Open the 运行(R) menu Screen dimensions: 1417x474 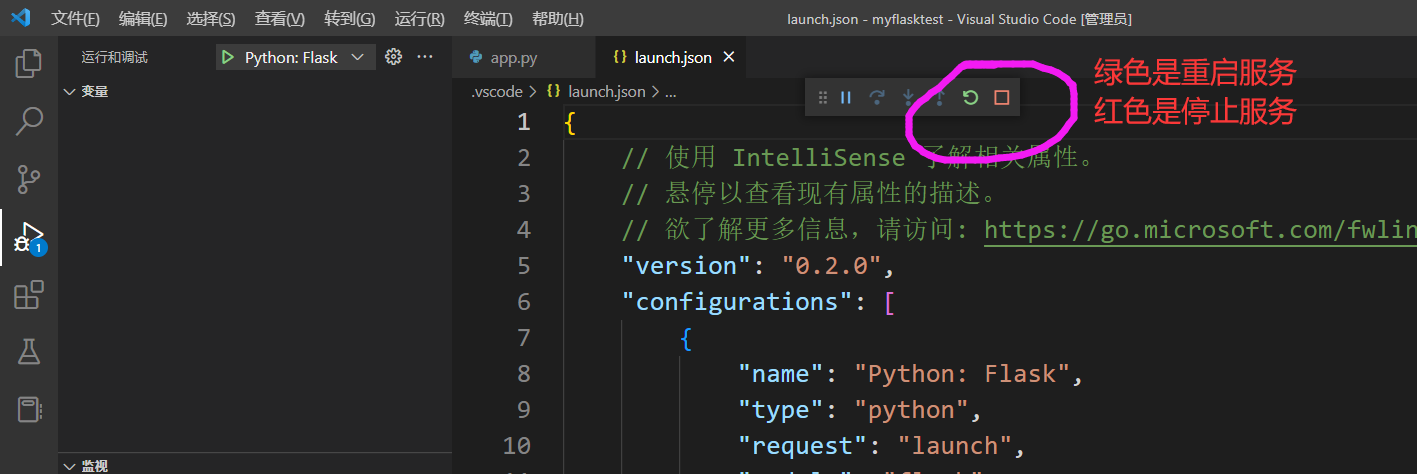click(x=420, y=19)
